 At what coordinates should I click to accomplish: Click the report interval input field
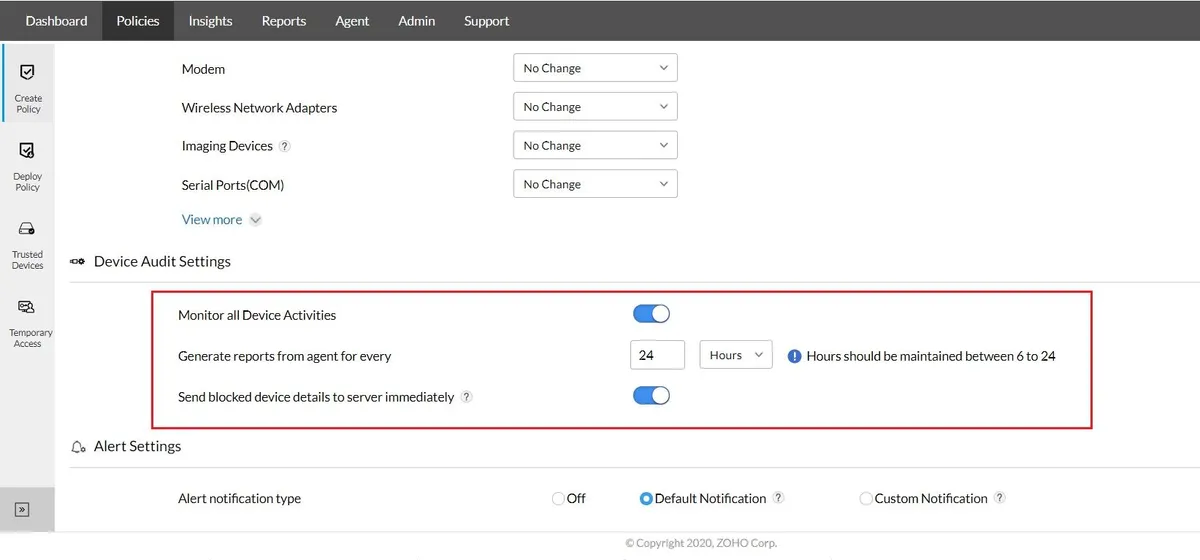(657, 355)
